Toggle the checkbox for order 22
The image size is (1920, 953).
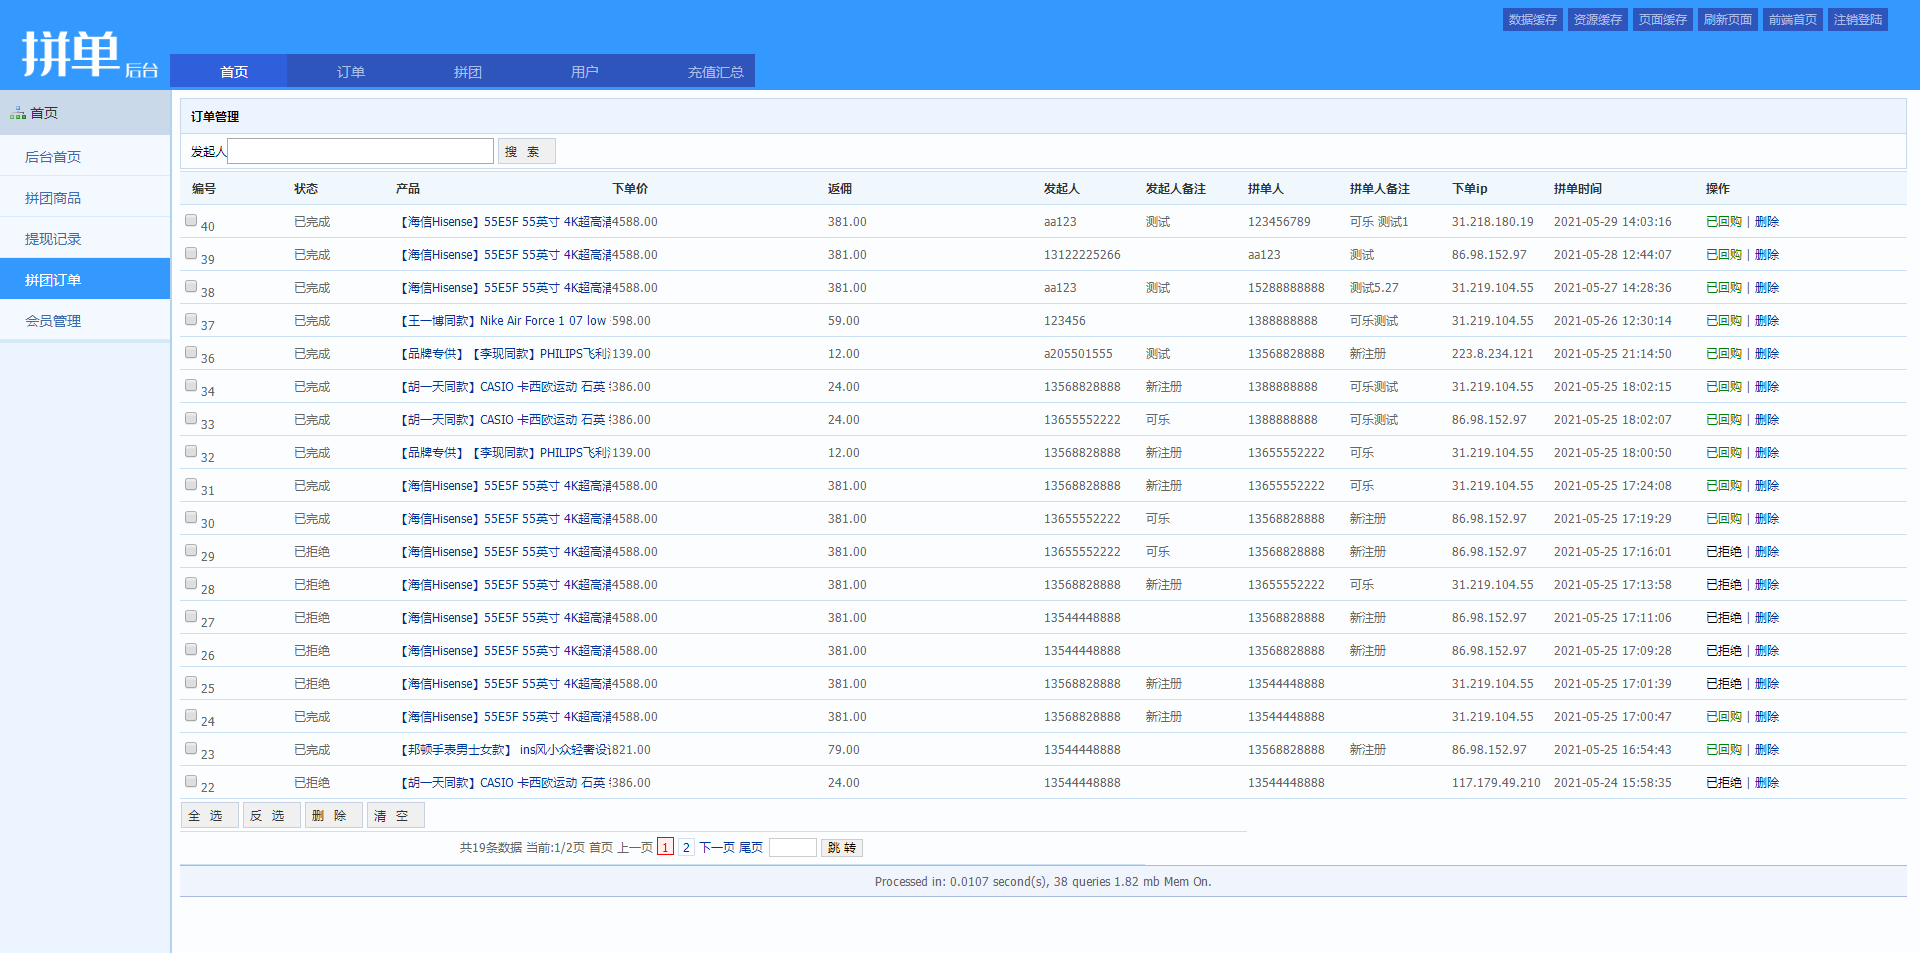(191, 782)
